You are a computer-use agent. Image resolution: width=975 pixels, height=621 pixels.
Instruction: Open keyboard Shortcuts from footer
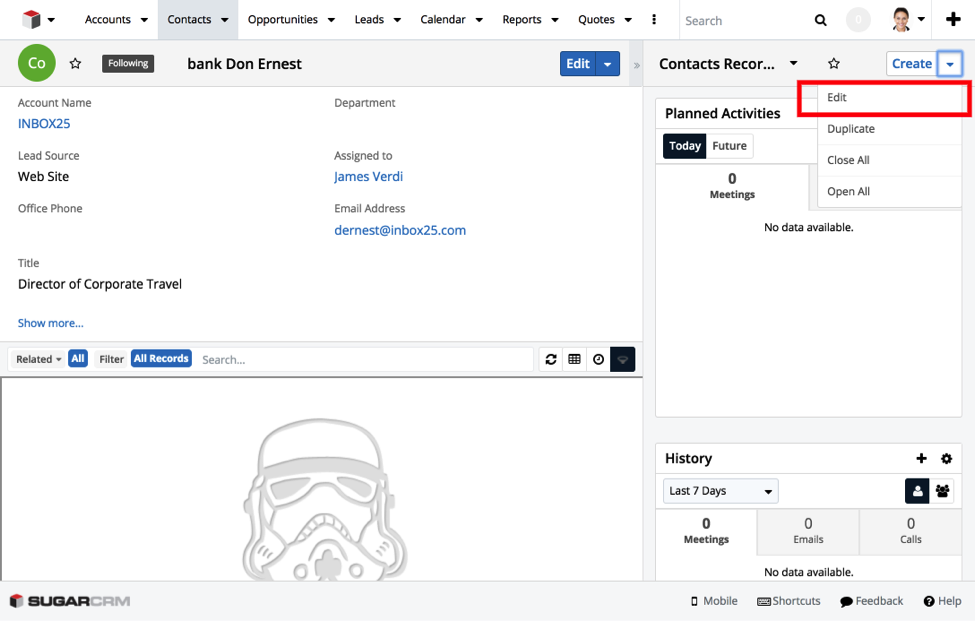(788, 601)
